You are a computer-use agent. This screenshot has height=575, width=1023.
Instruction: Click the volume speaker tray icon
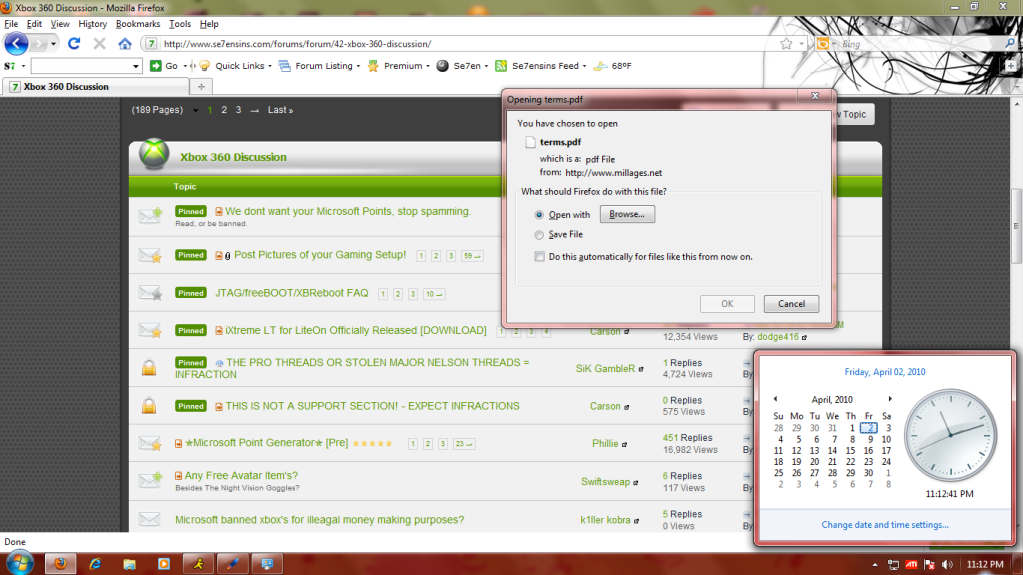[947, 565]
